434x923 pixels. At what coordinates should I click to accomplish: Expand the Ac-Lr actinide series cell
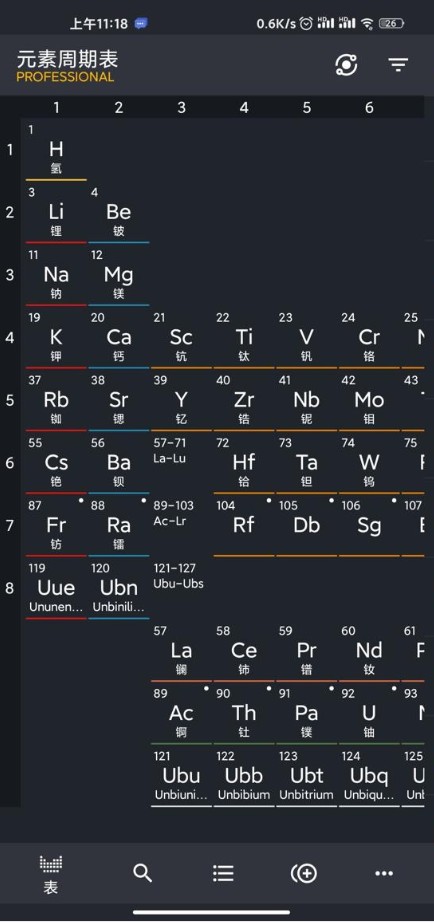click(181, 526)
